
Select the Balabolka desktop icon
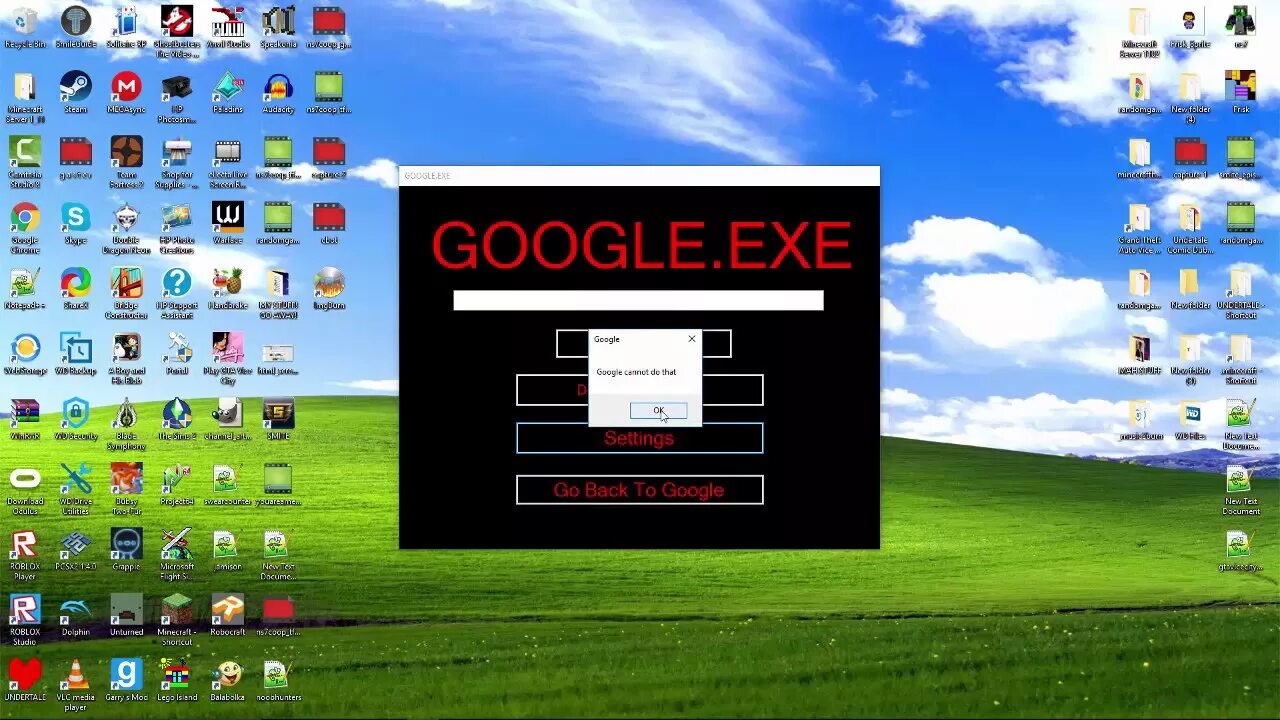pos(228,680)
